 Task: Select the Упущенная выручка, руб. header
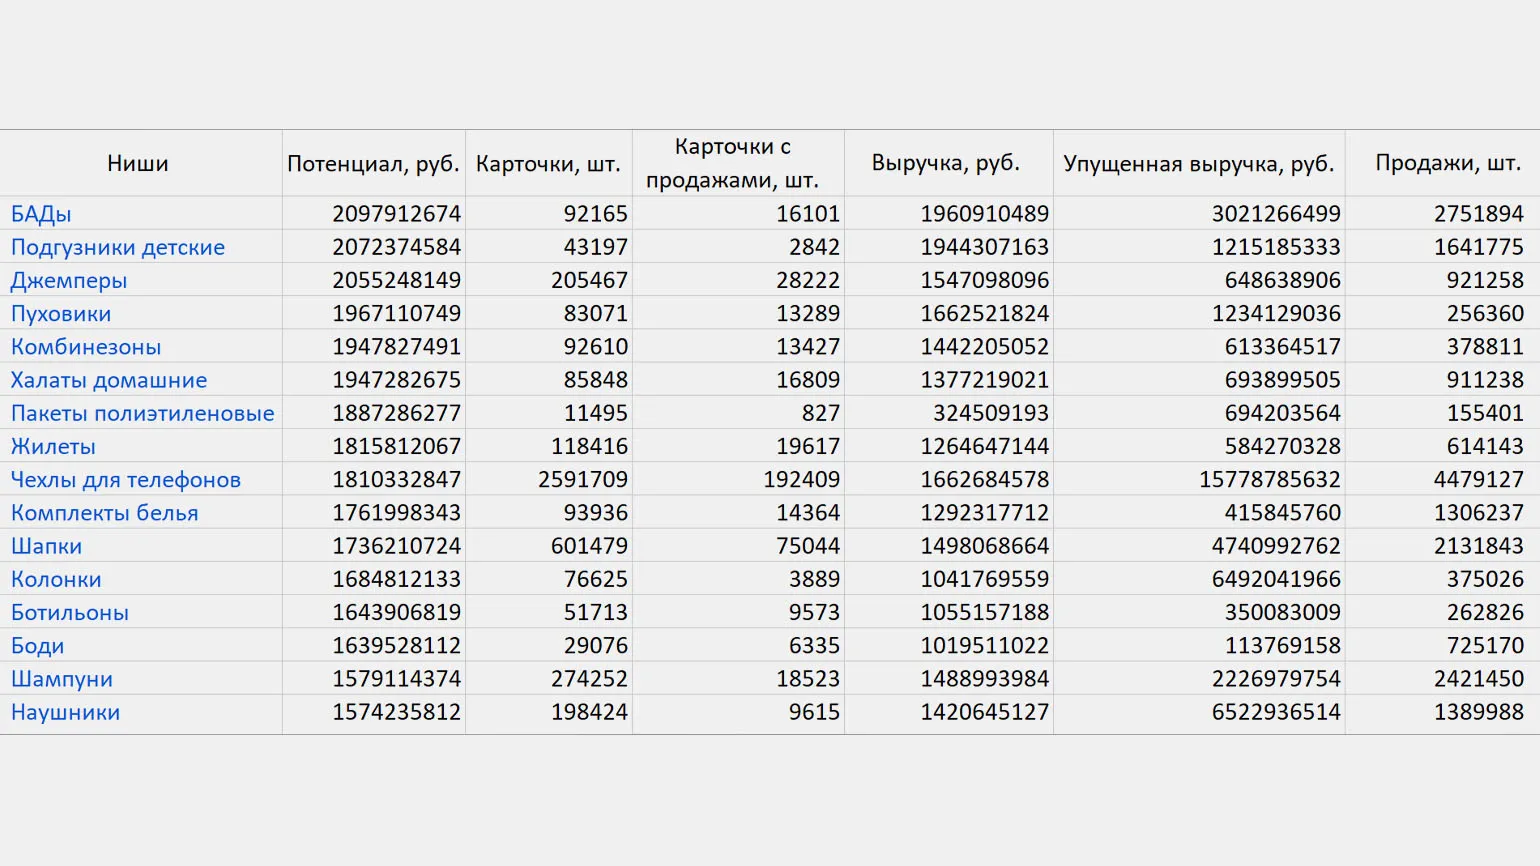point(1198,163)
